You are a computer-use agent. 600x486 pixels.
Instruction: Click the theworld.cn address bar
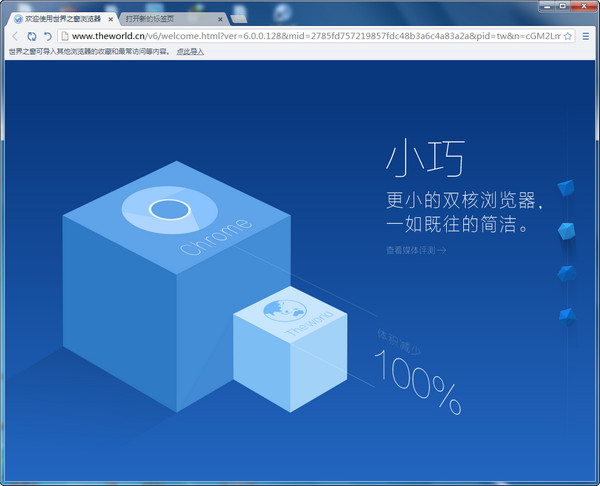(x=300, y=36)
